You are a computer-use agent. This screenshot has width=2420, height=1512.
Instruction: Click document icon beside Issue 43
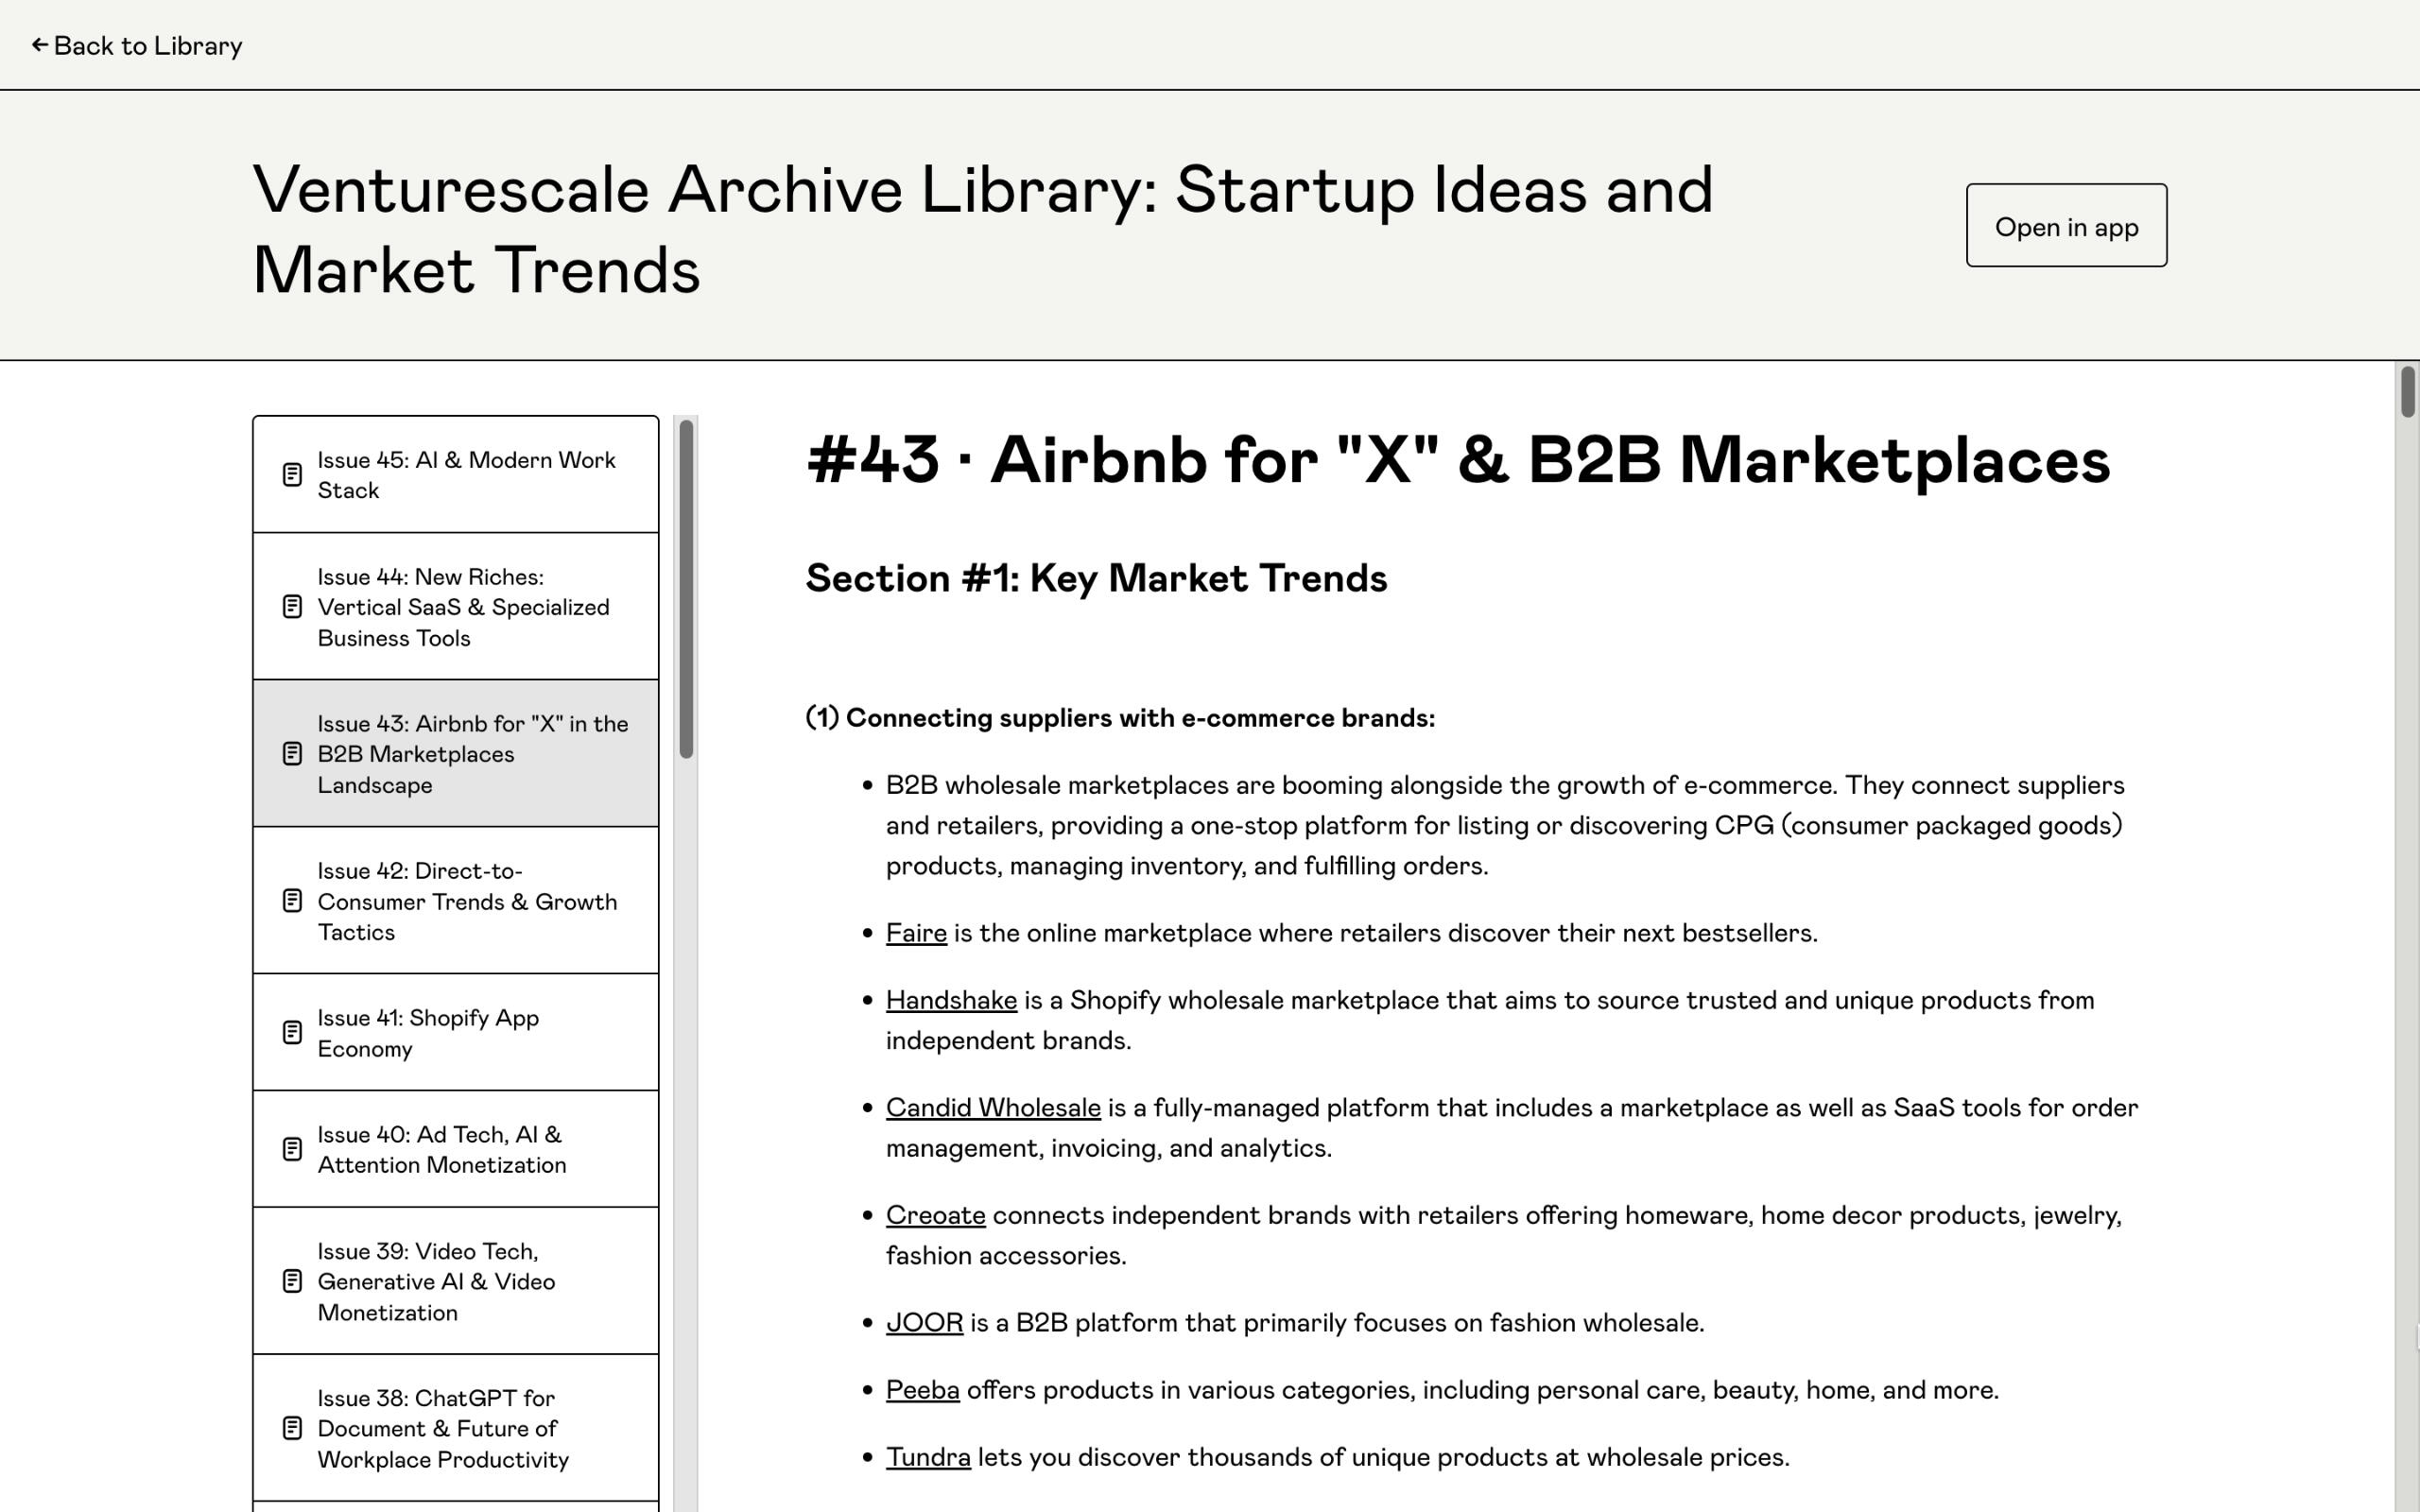click(x=292, y=754)
